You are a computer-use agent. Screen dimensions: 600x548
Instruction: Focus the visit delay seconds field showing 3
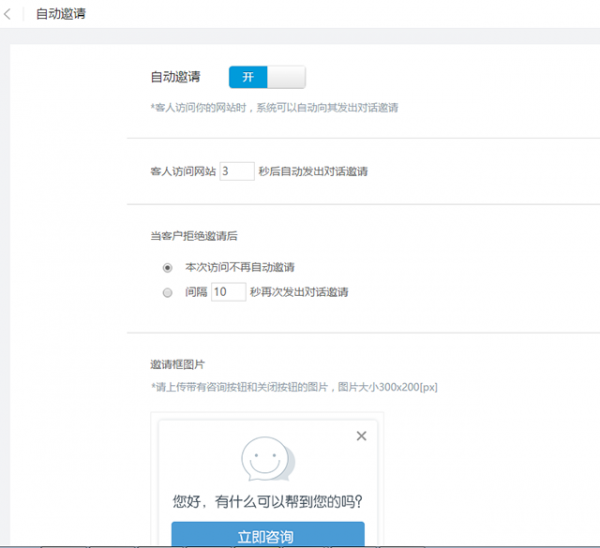pos(236,171)
